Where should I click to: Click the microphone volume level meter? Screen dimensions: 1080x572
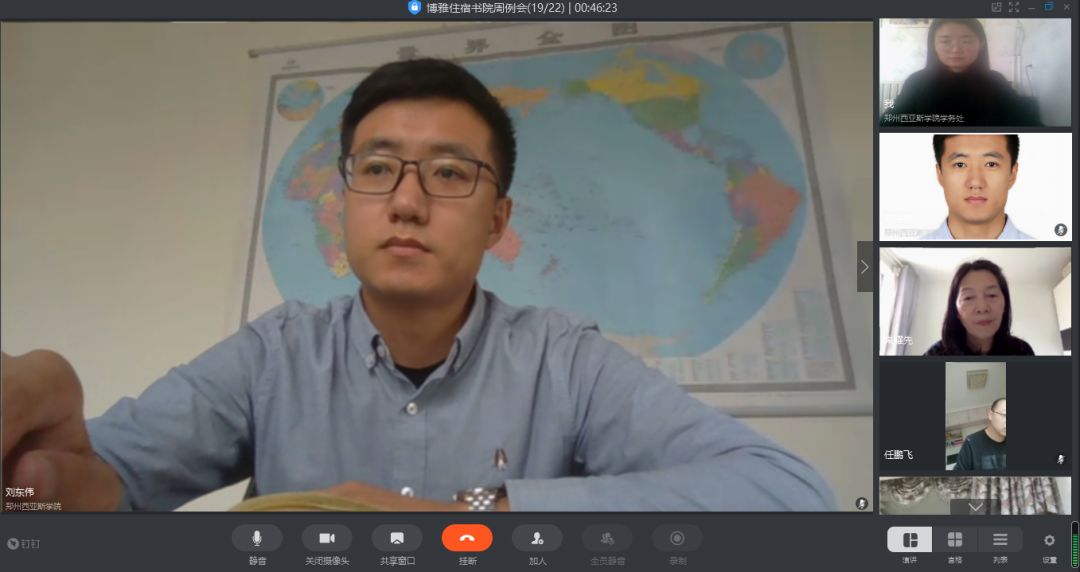coord(1075,543)
